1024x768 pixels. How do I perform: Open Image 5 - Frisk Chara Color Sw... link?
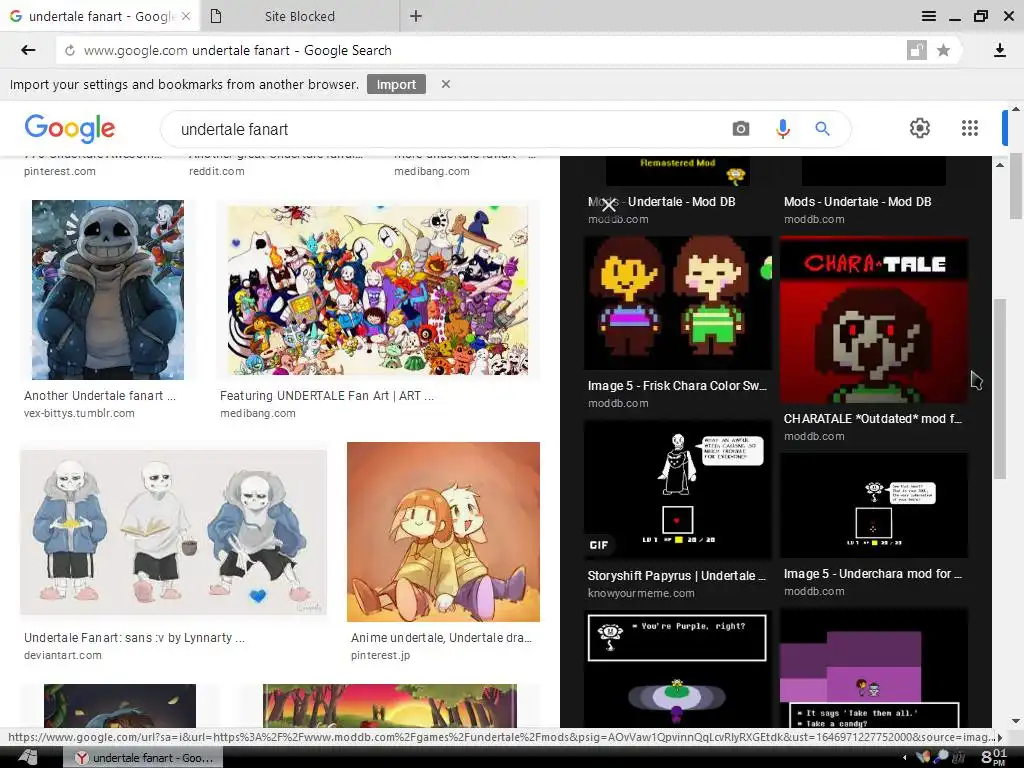(x=677, y=386)
